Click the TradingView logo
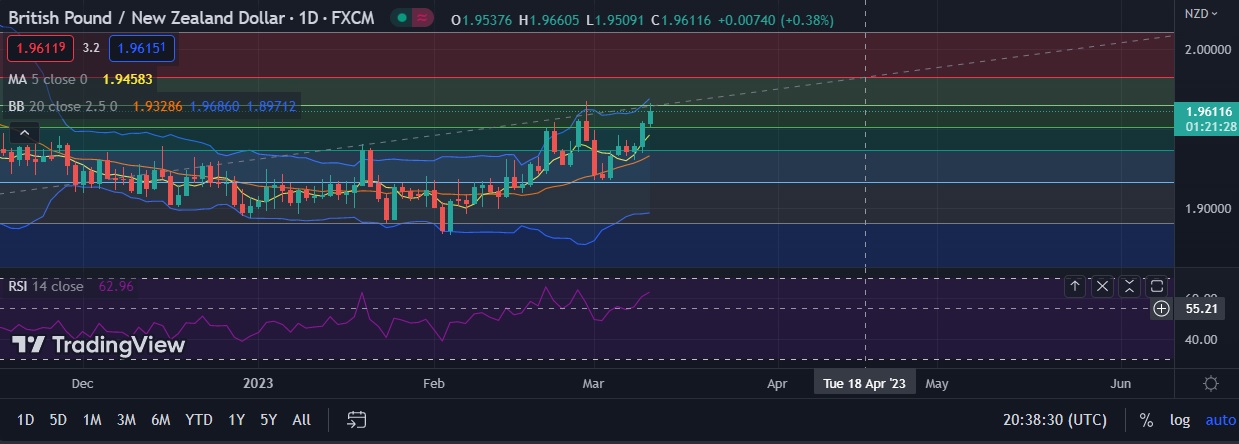 (x=98, y=345)
